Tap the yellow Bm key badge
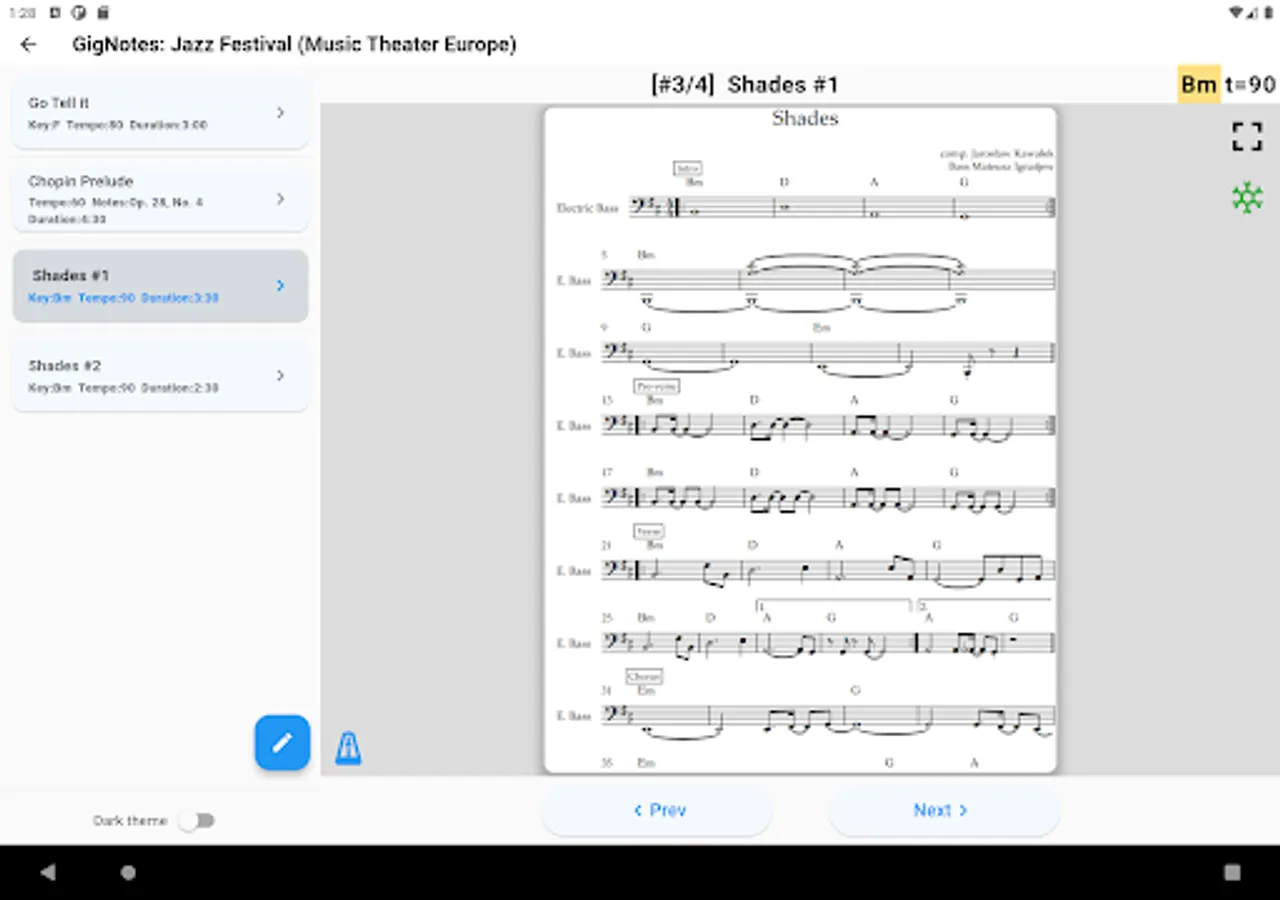The height and width of the screenshot is (900, 1280). (1199, 85)
